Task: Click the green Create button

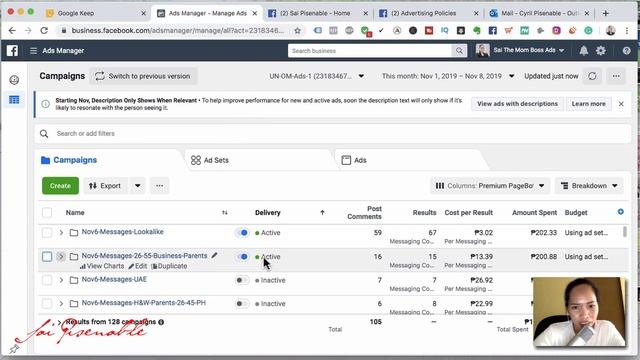Action: tap(60, 186)
